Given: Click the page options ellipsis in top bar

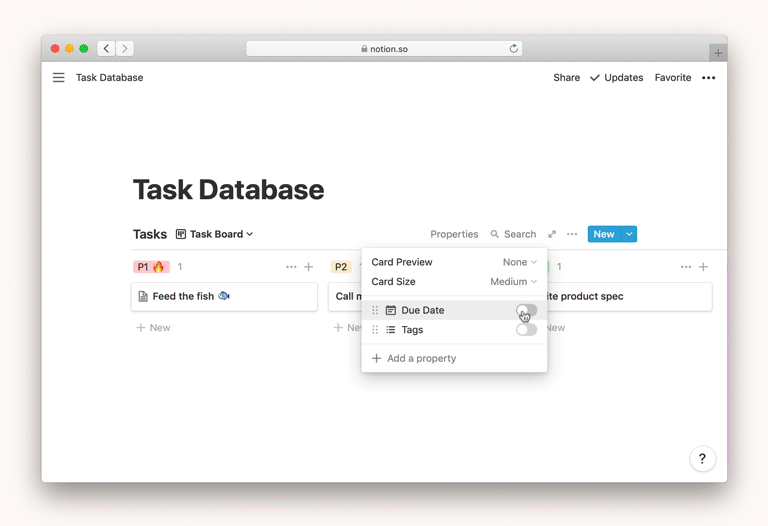Looking at the screenshot, I should point(708,78).
